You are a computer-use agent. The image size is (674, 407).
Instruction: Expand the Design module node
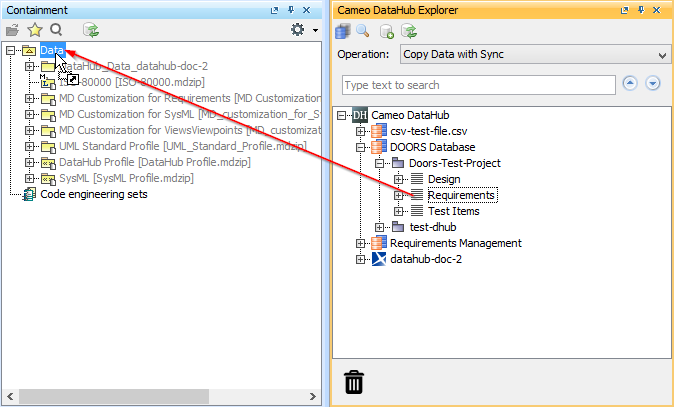398,179
